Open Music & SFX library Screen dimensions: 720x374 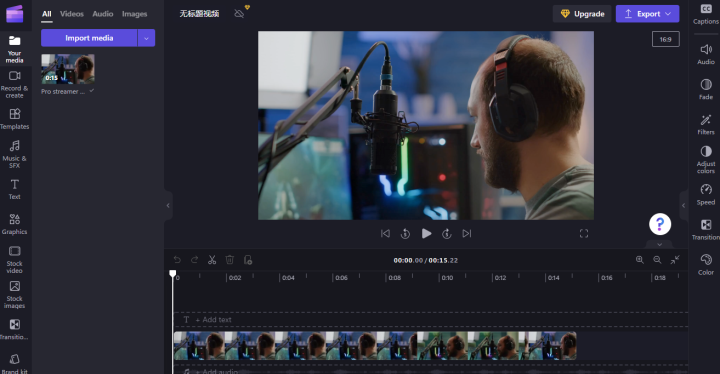pos(14,154)
